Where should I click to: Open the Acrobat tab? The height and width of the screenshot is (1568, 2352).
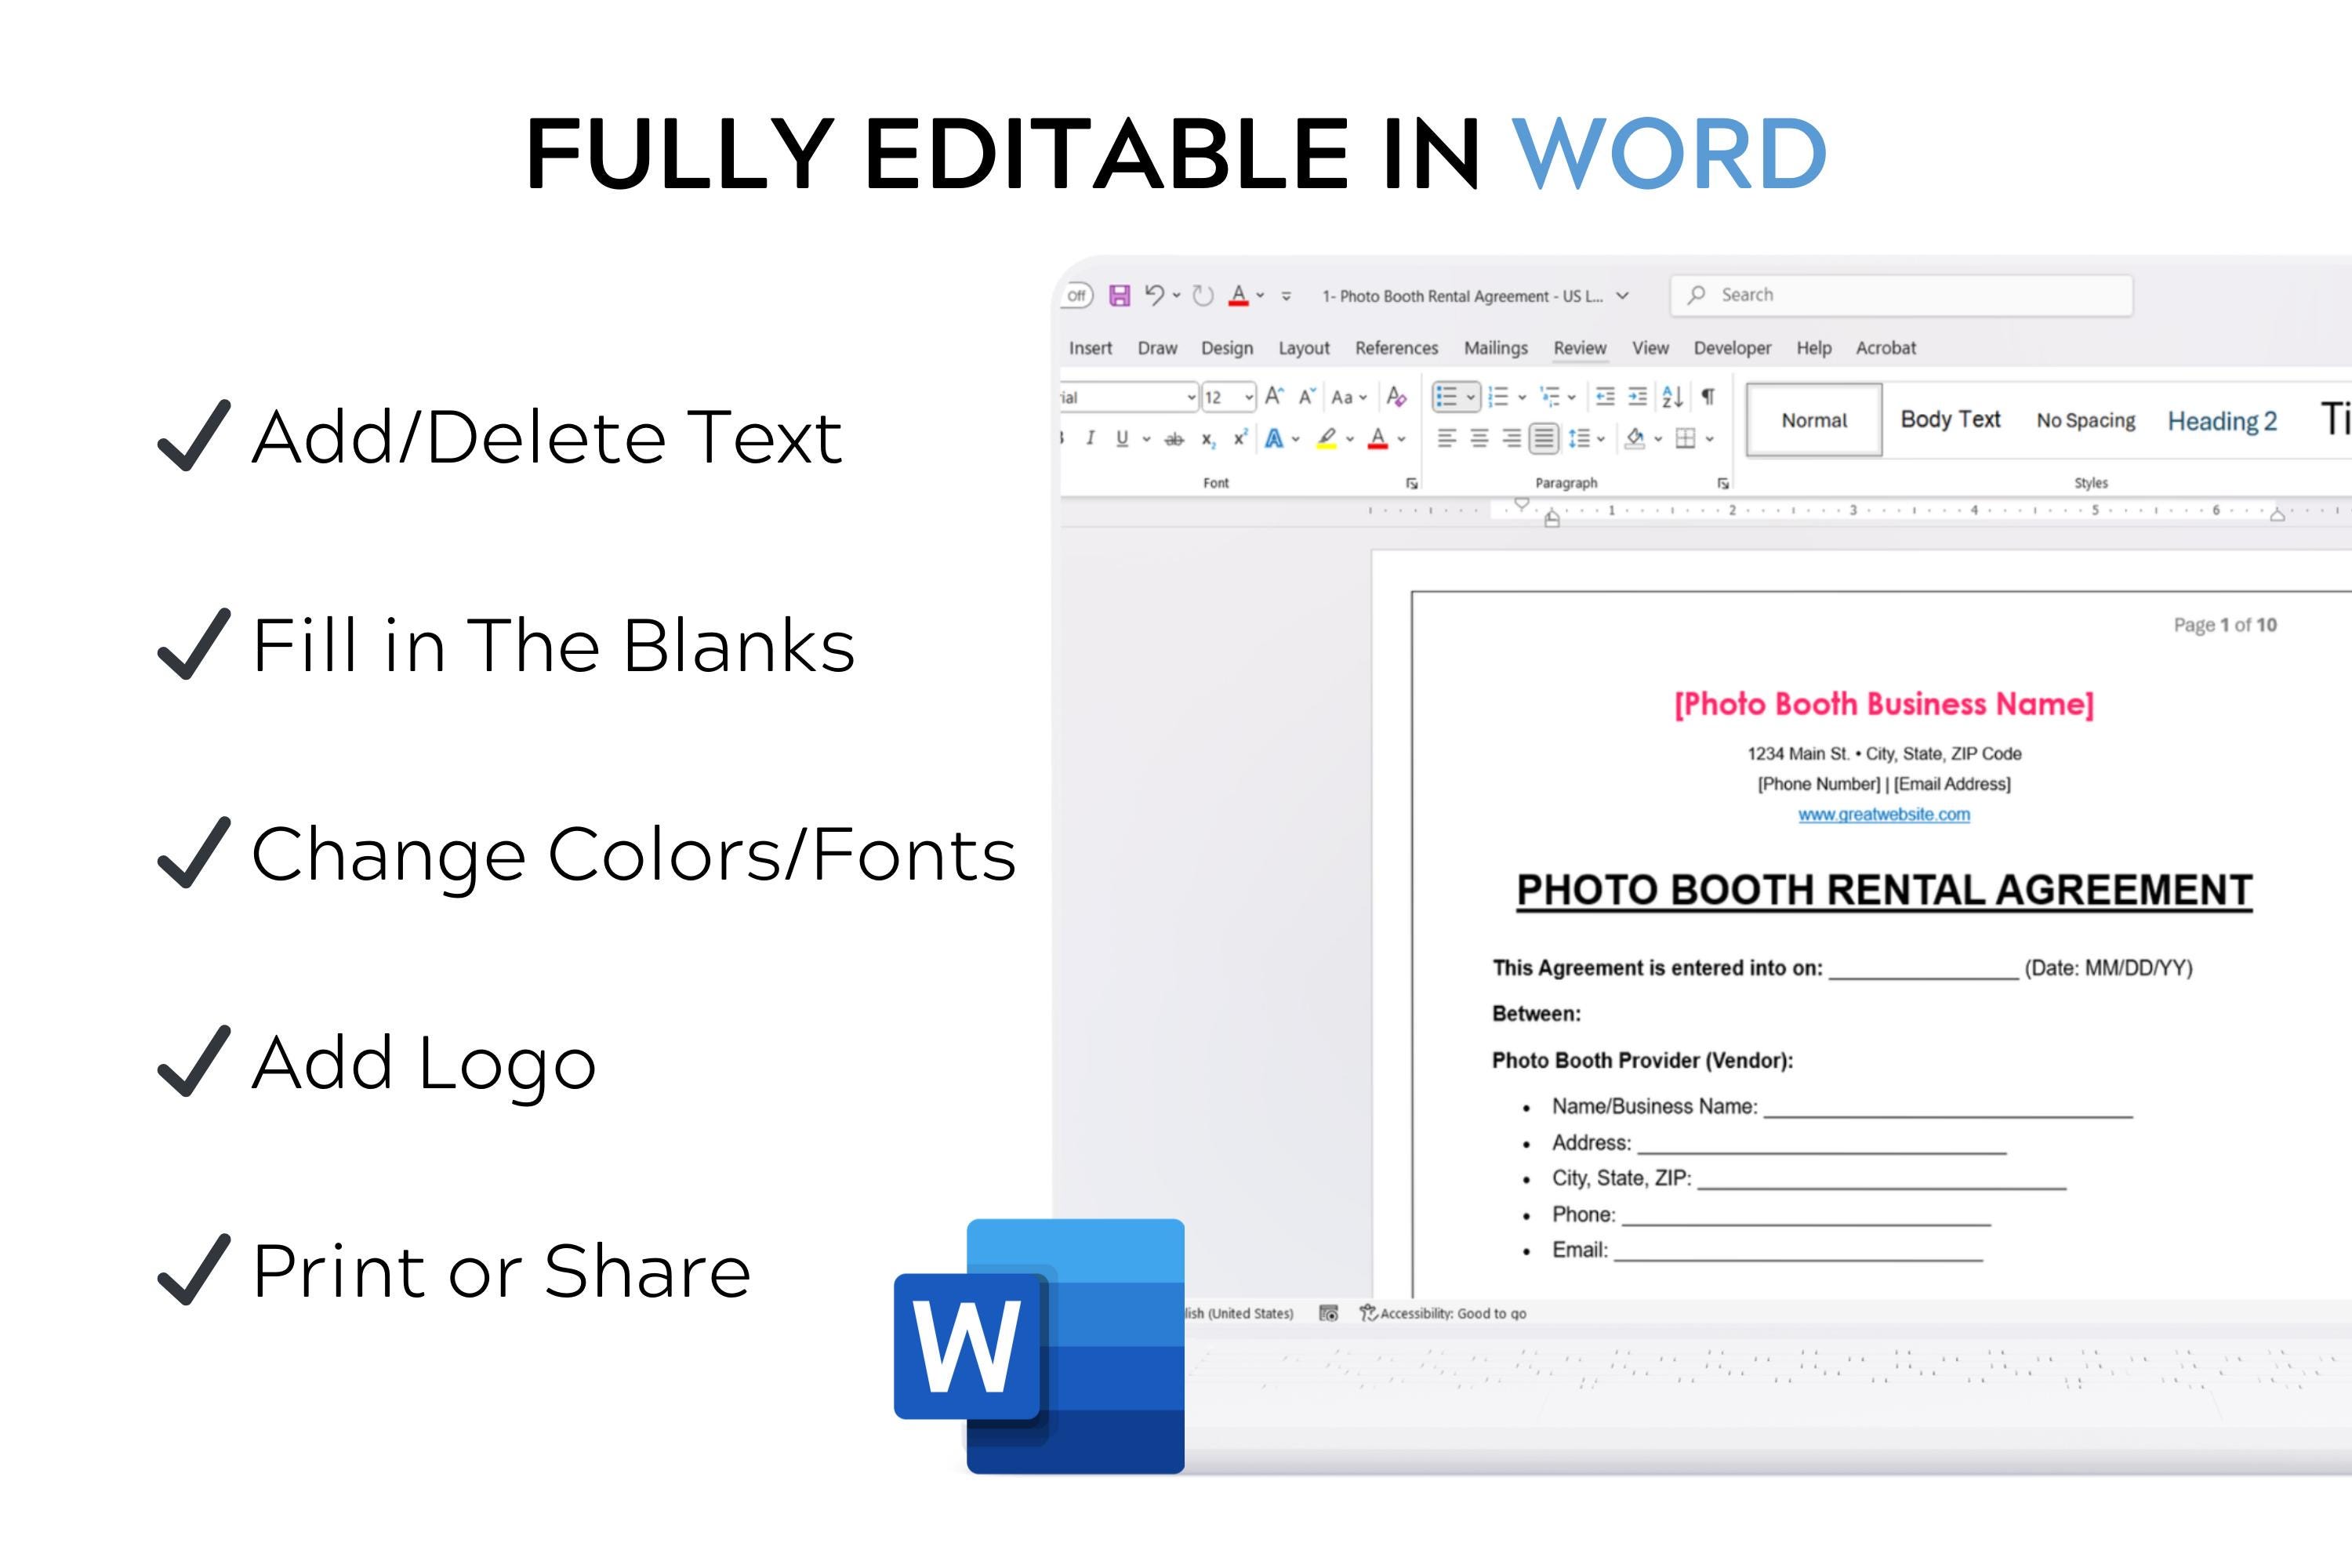coord(1886,348)
